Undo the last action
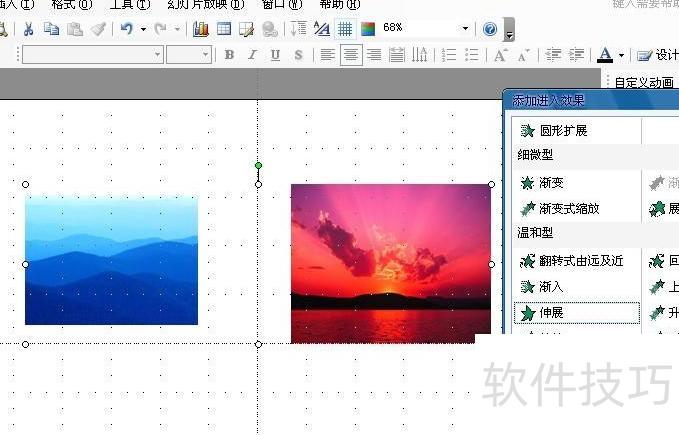679x435 pixels. pyautogui.click(x=126, y=29)
